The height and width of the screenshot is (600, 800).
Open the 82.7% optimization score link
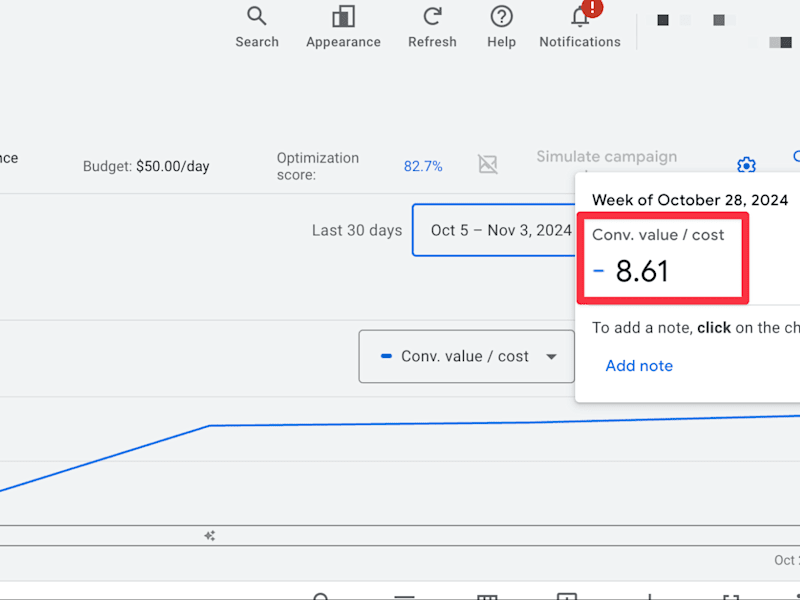click(x=423, y=166)
